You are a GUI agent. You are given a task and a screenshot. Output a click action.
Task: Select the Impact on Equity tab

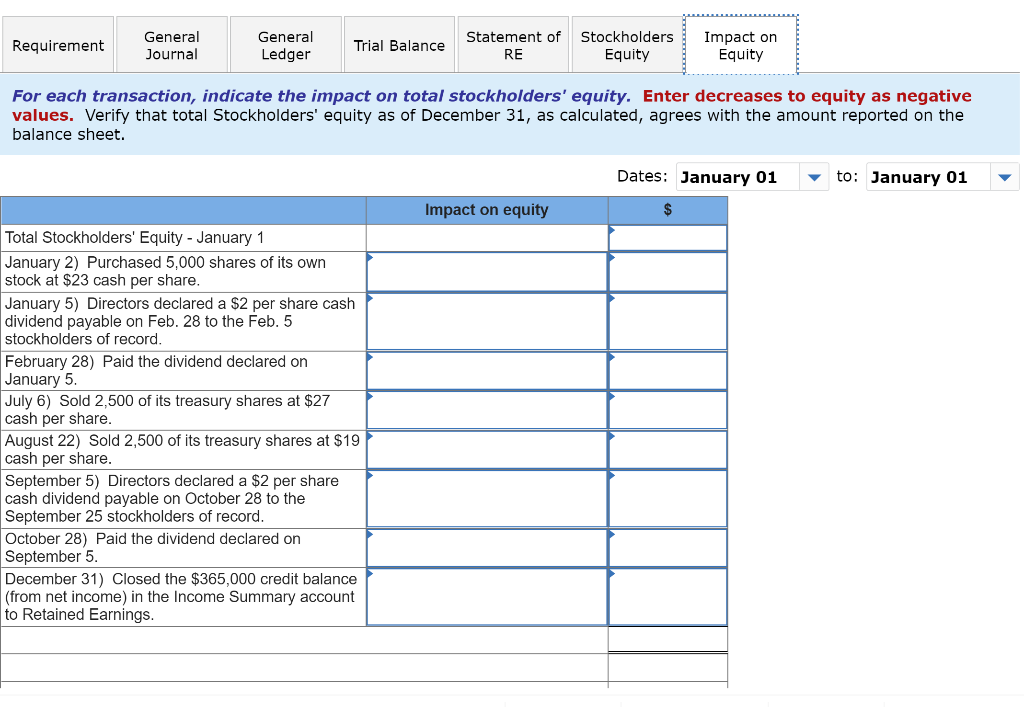tap(741, 45)
